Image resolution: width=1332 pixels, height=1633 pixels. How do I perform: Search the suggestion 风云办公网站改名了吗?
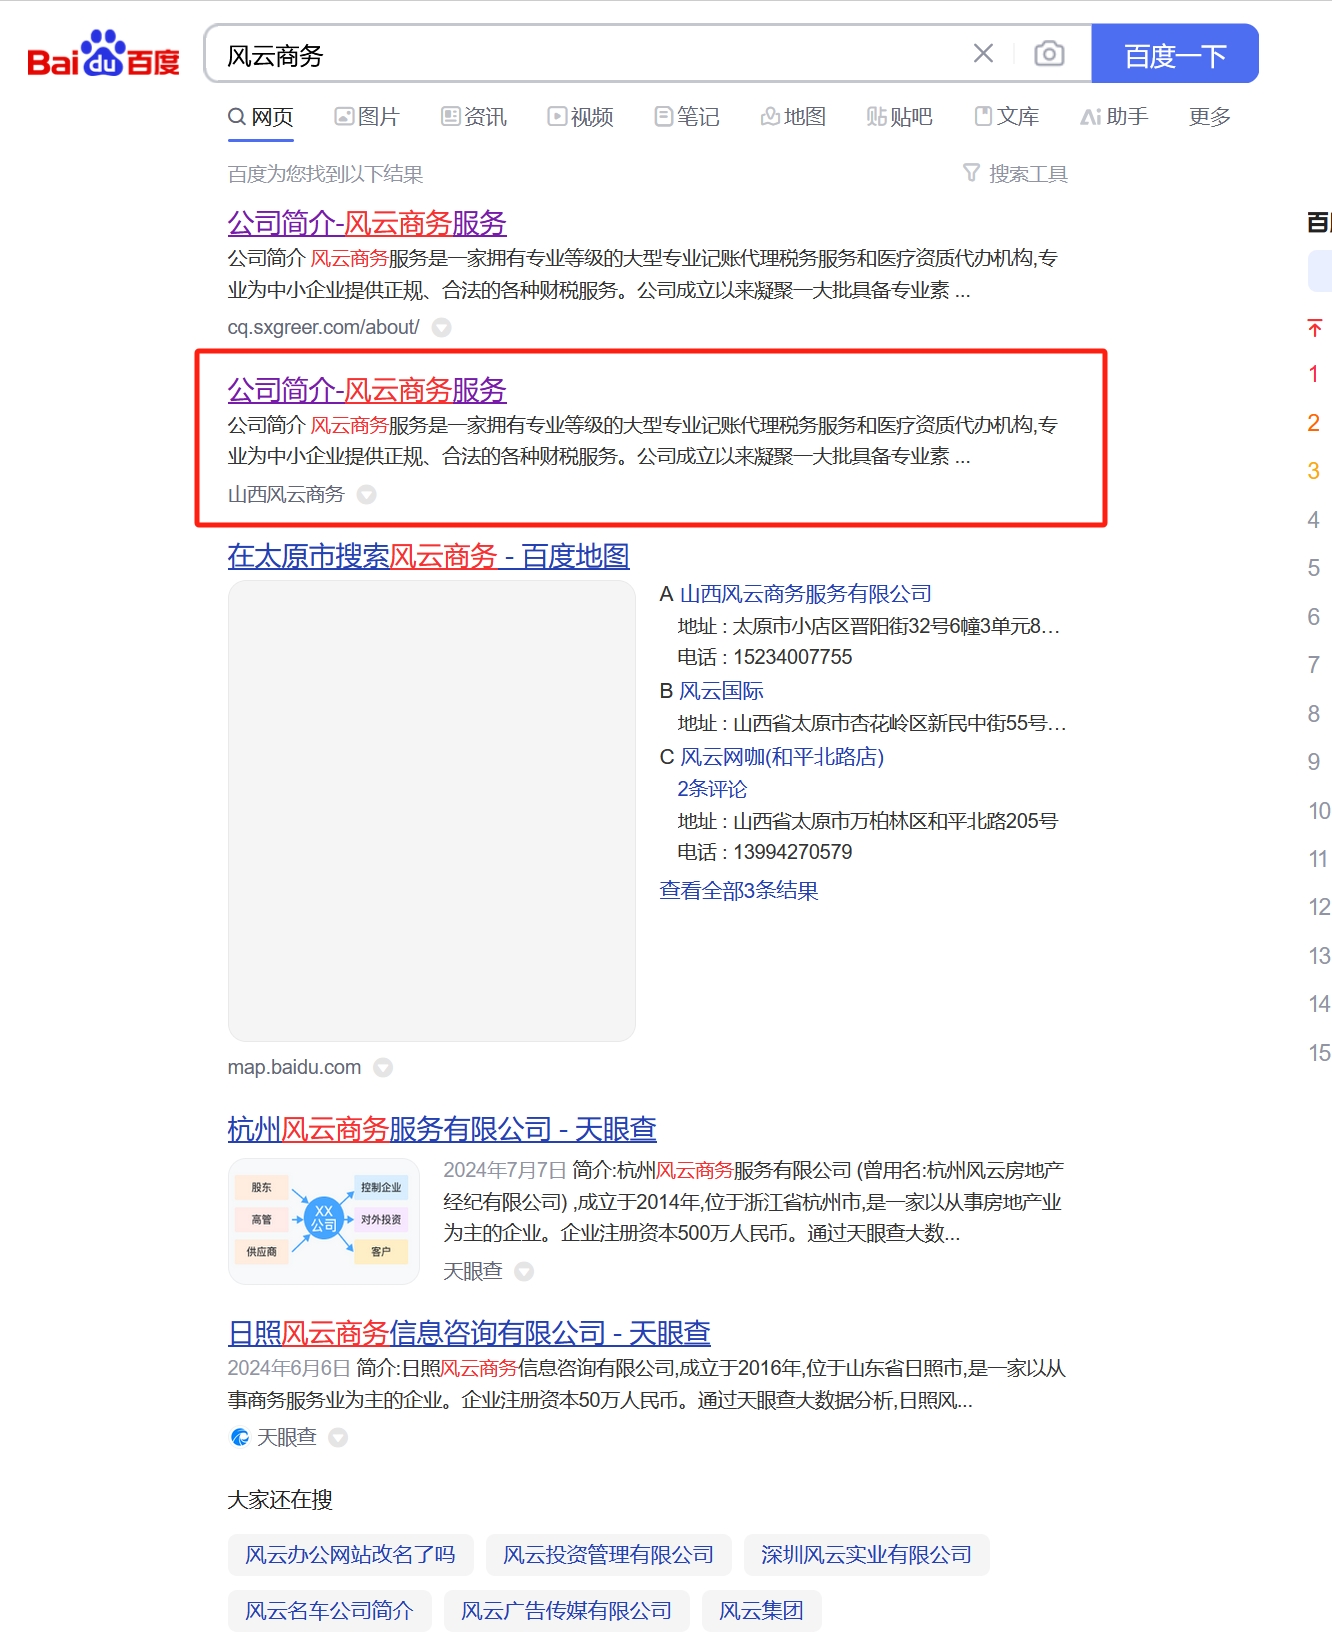351,1555
